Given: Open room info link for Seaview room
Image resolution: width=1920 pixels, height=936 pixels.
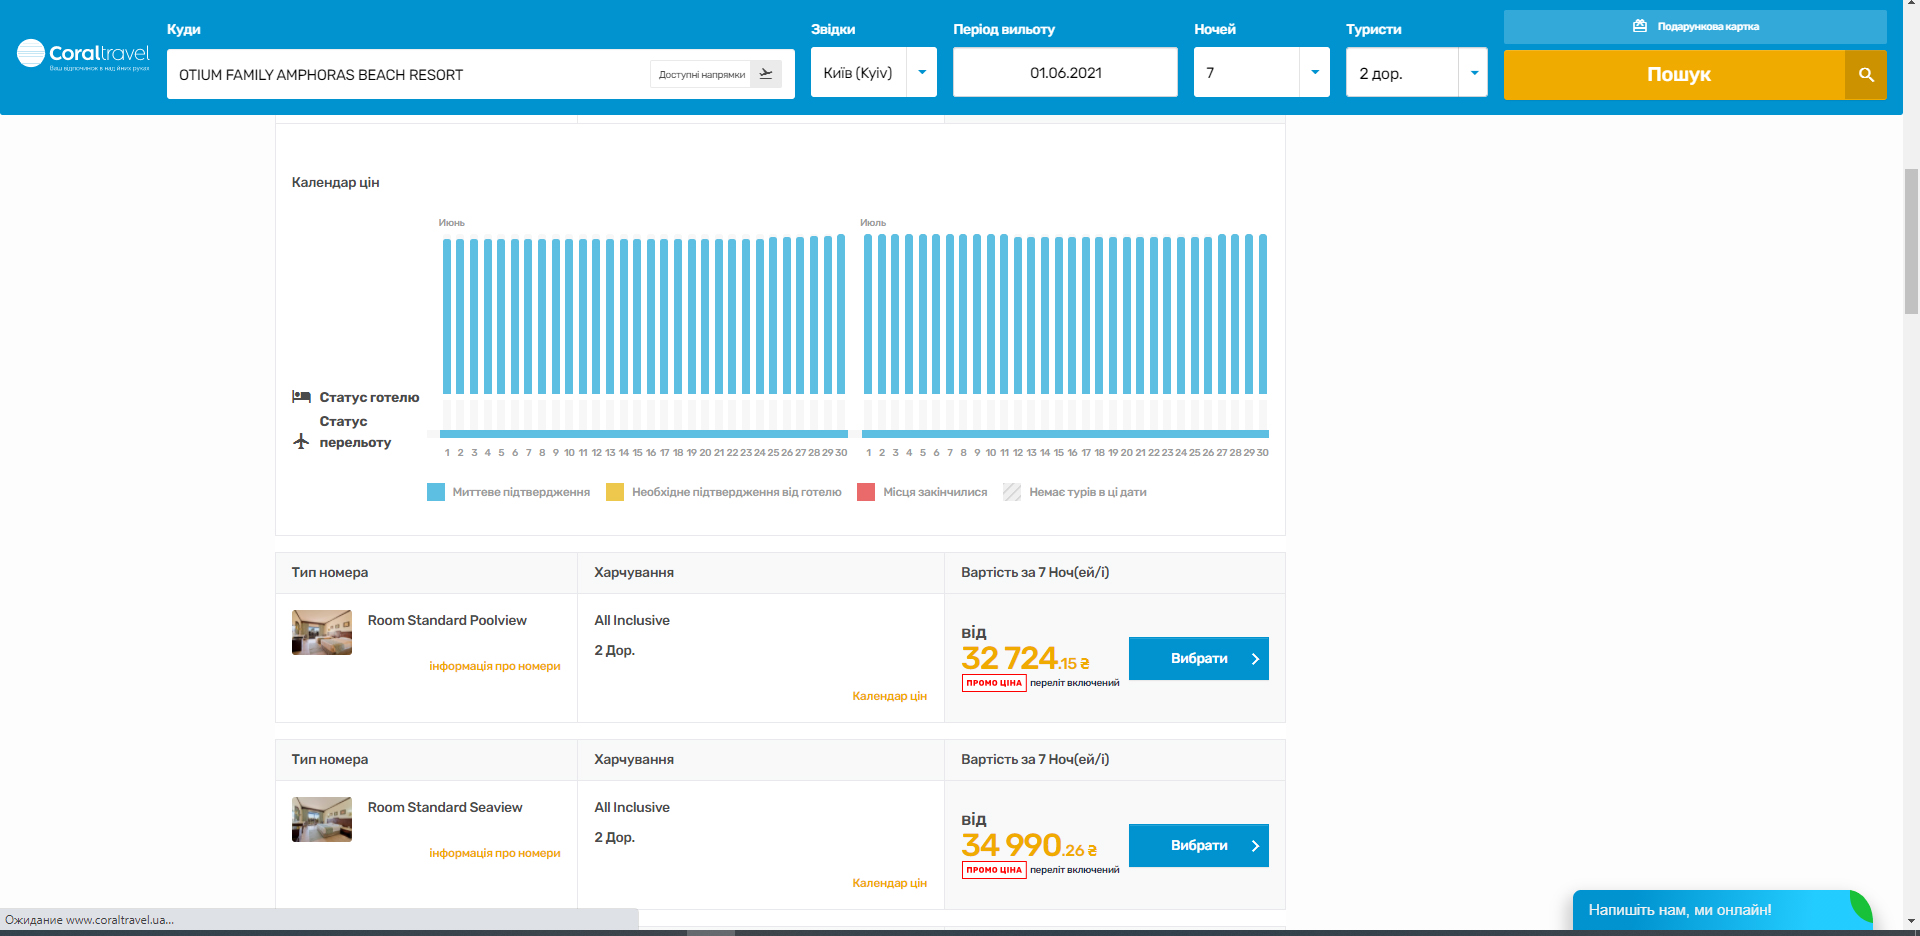Looking at the screenshot, I should [x=495, y=853].
